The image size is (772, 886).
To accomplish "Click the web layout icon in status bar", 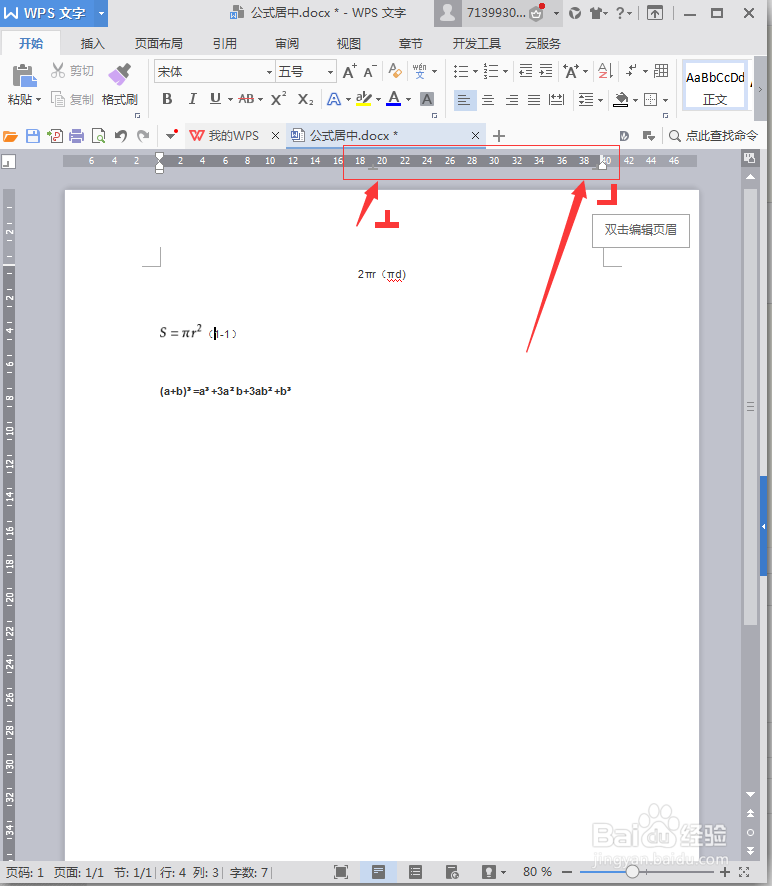I will [452, 872].
